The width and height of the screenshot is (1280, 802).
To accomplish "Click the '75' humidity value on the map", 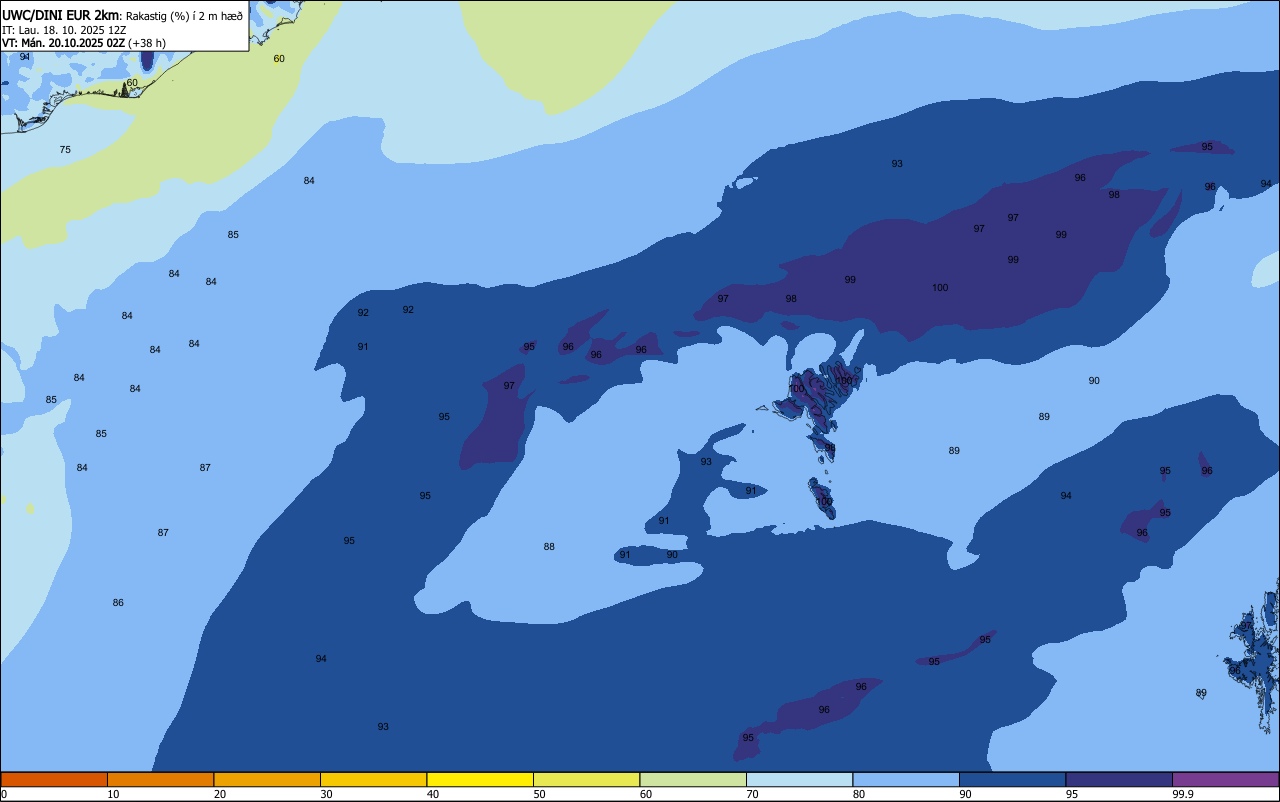I will point(65,150).
